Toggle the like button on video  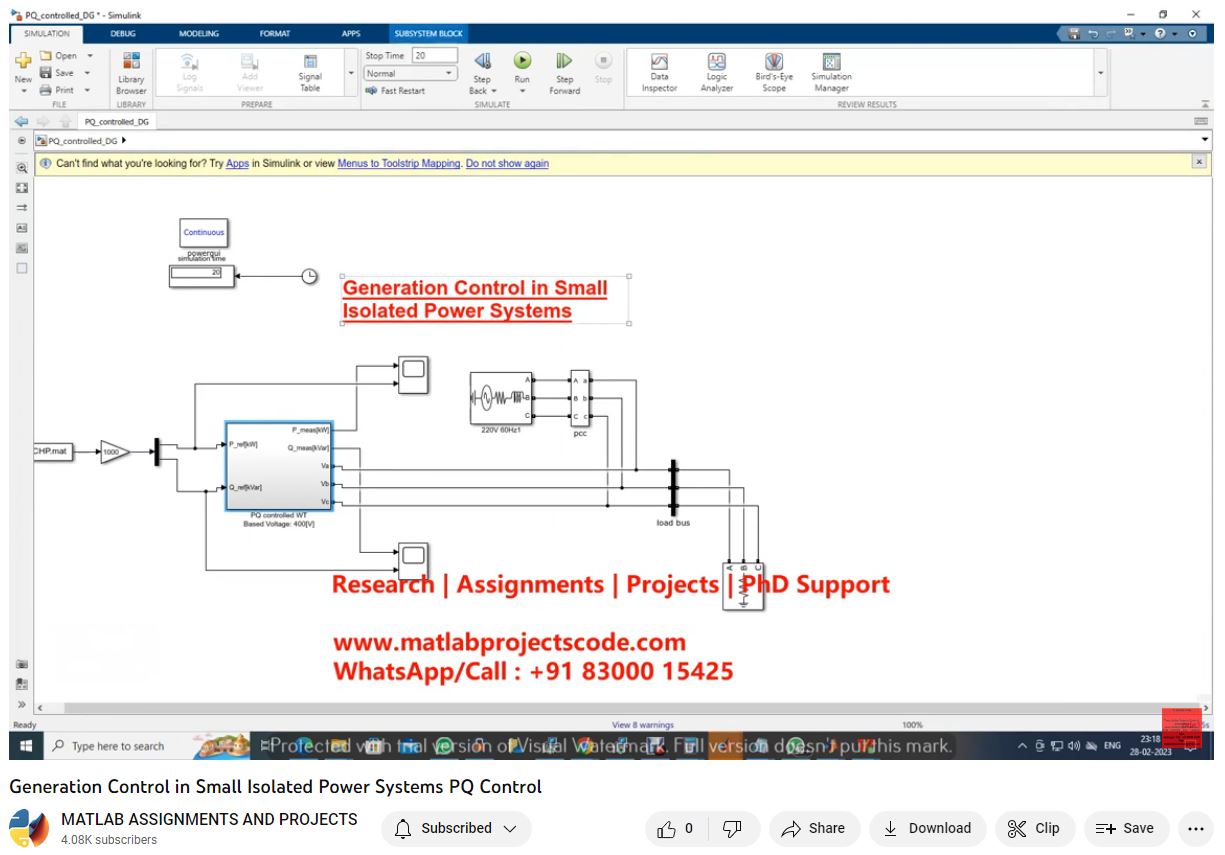pyautogui.click(x=675, y=828)
